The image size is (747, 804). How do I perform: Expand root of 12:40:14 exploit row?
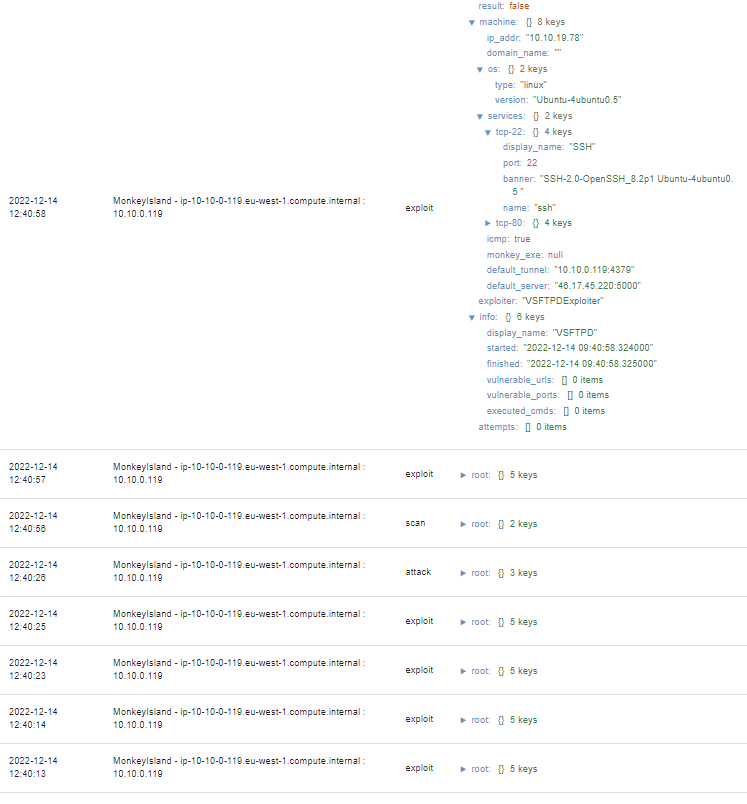click(x=463, y=720)
